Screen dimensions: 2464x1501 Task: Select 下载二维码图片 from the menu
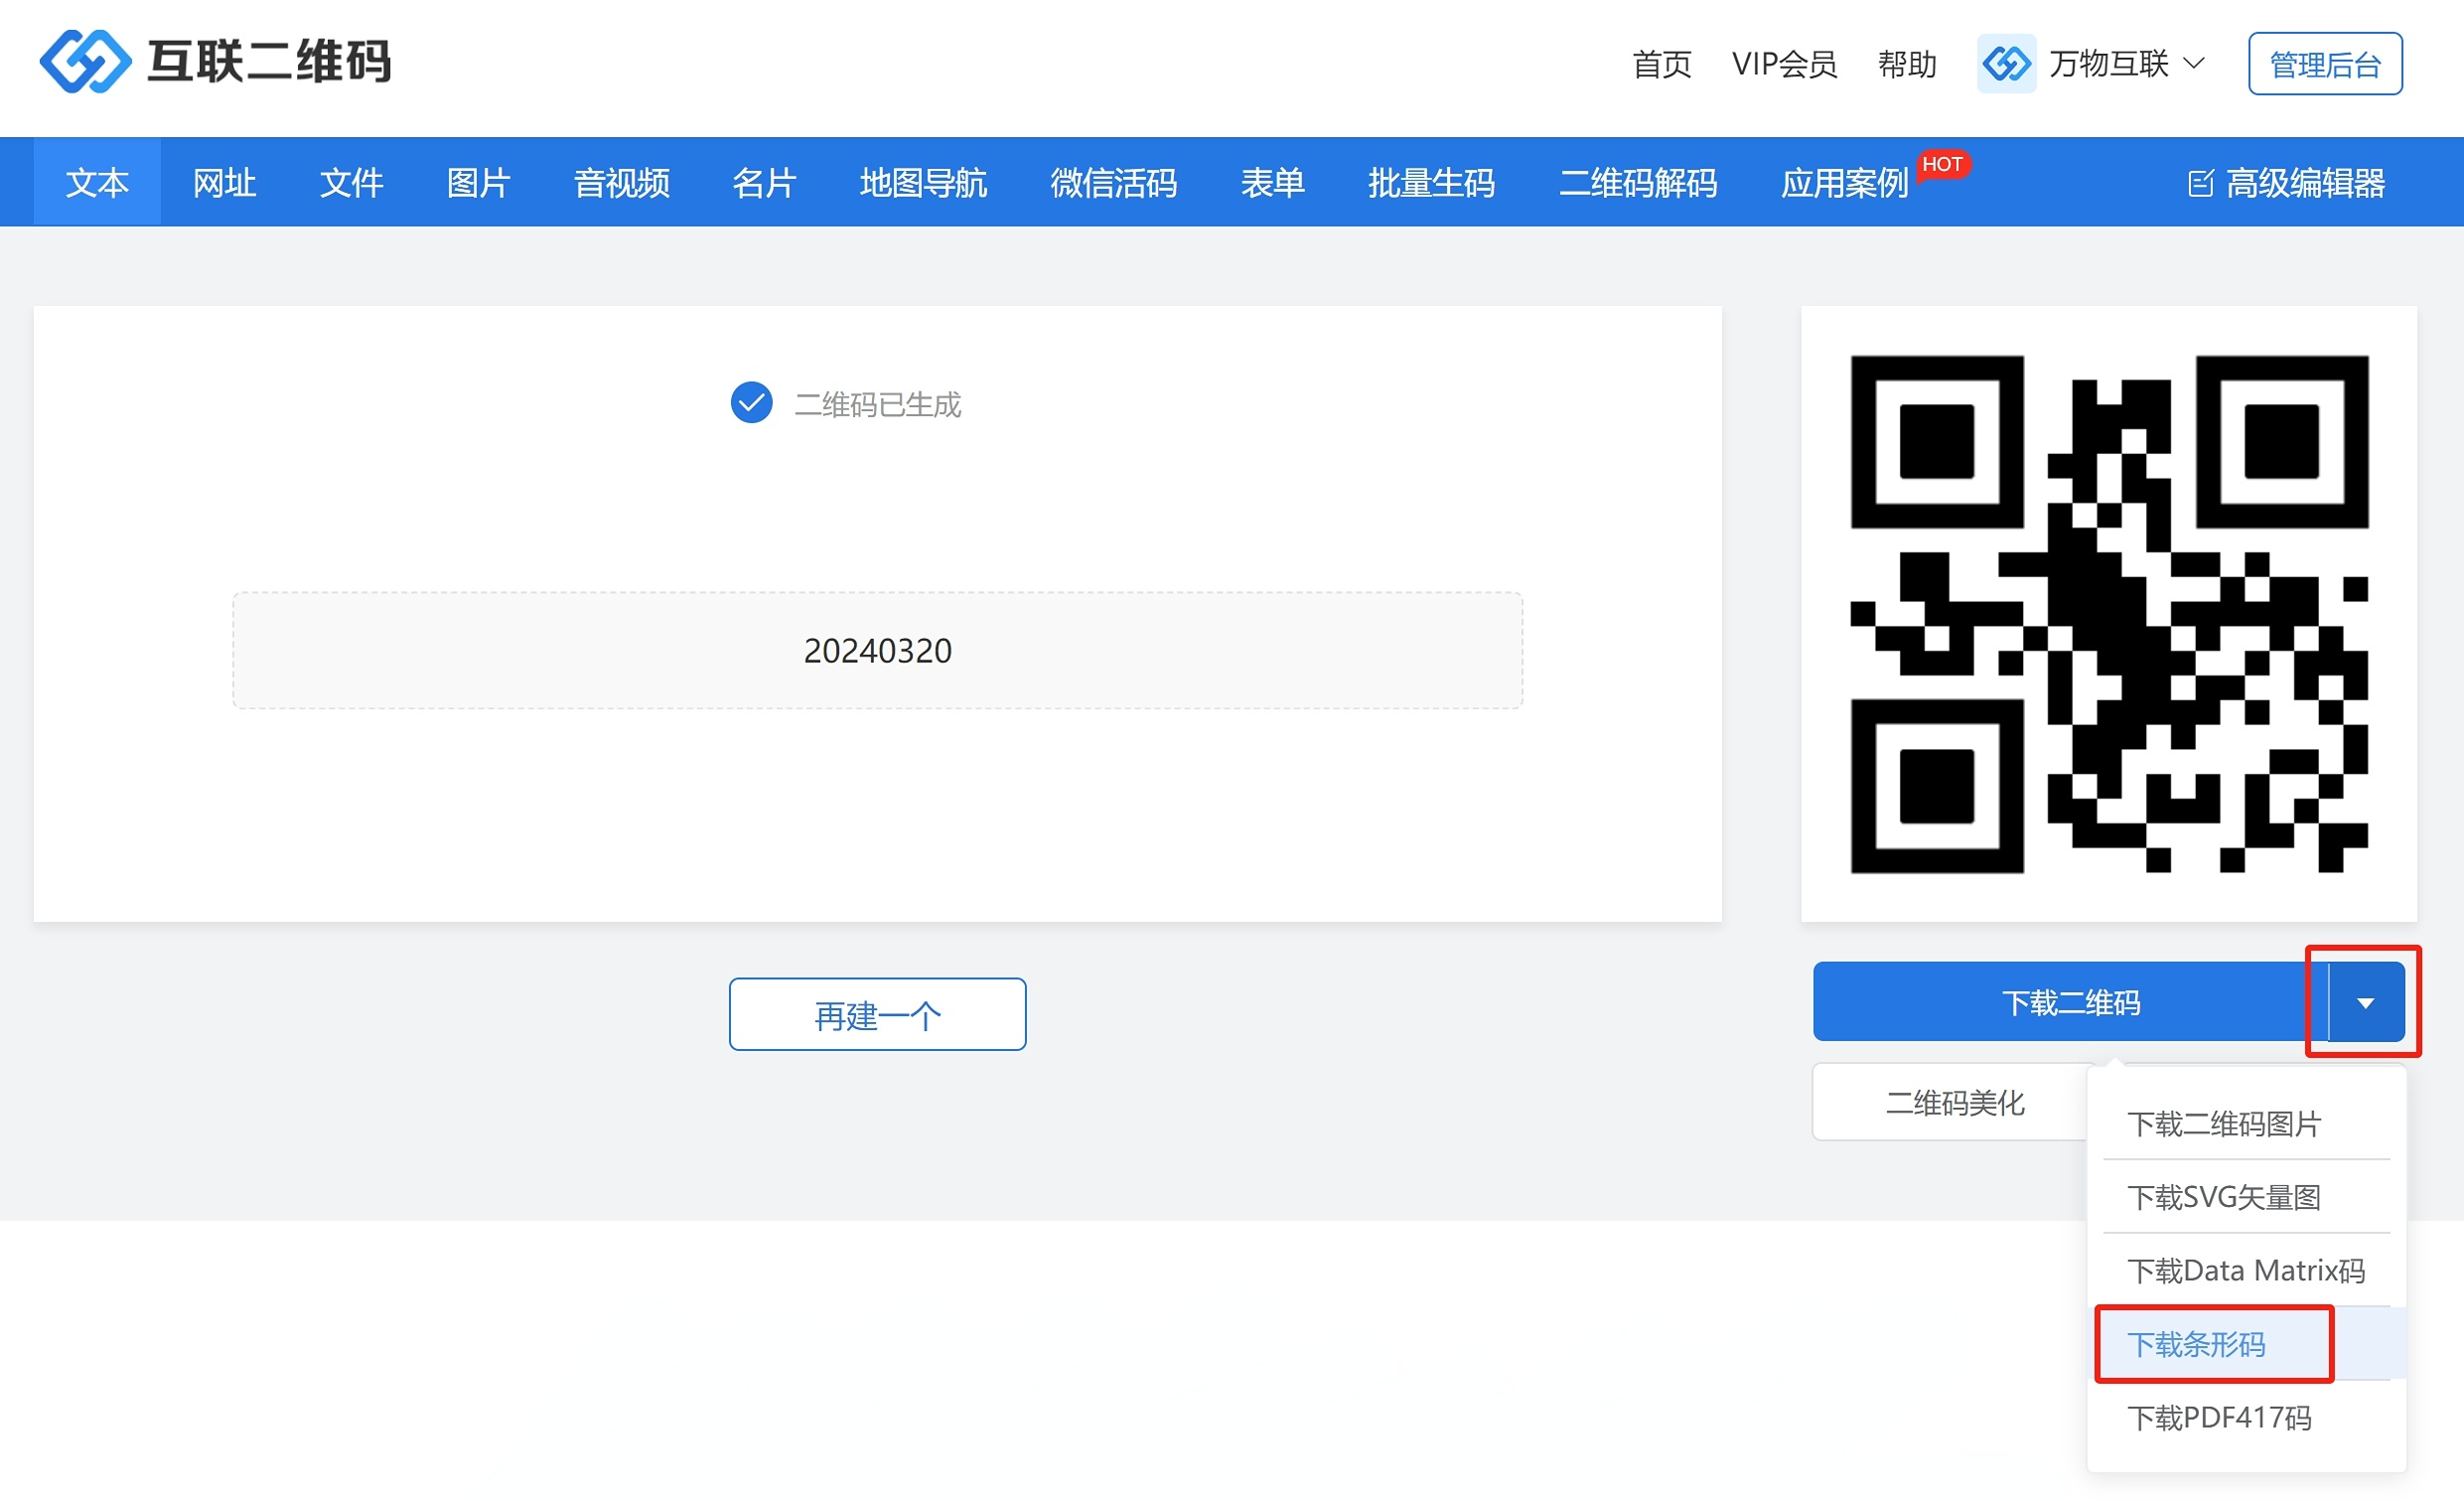[x=2246, y=1123]
